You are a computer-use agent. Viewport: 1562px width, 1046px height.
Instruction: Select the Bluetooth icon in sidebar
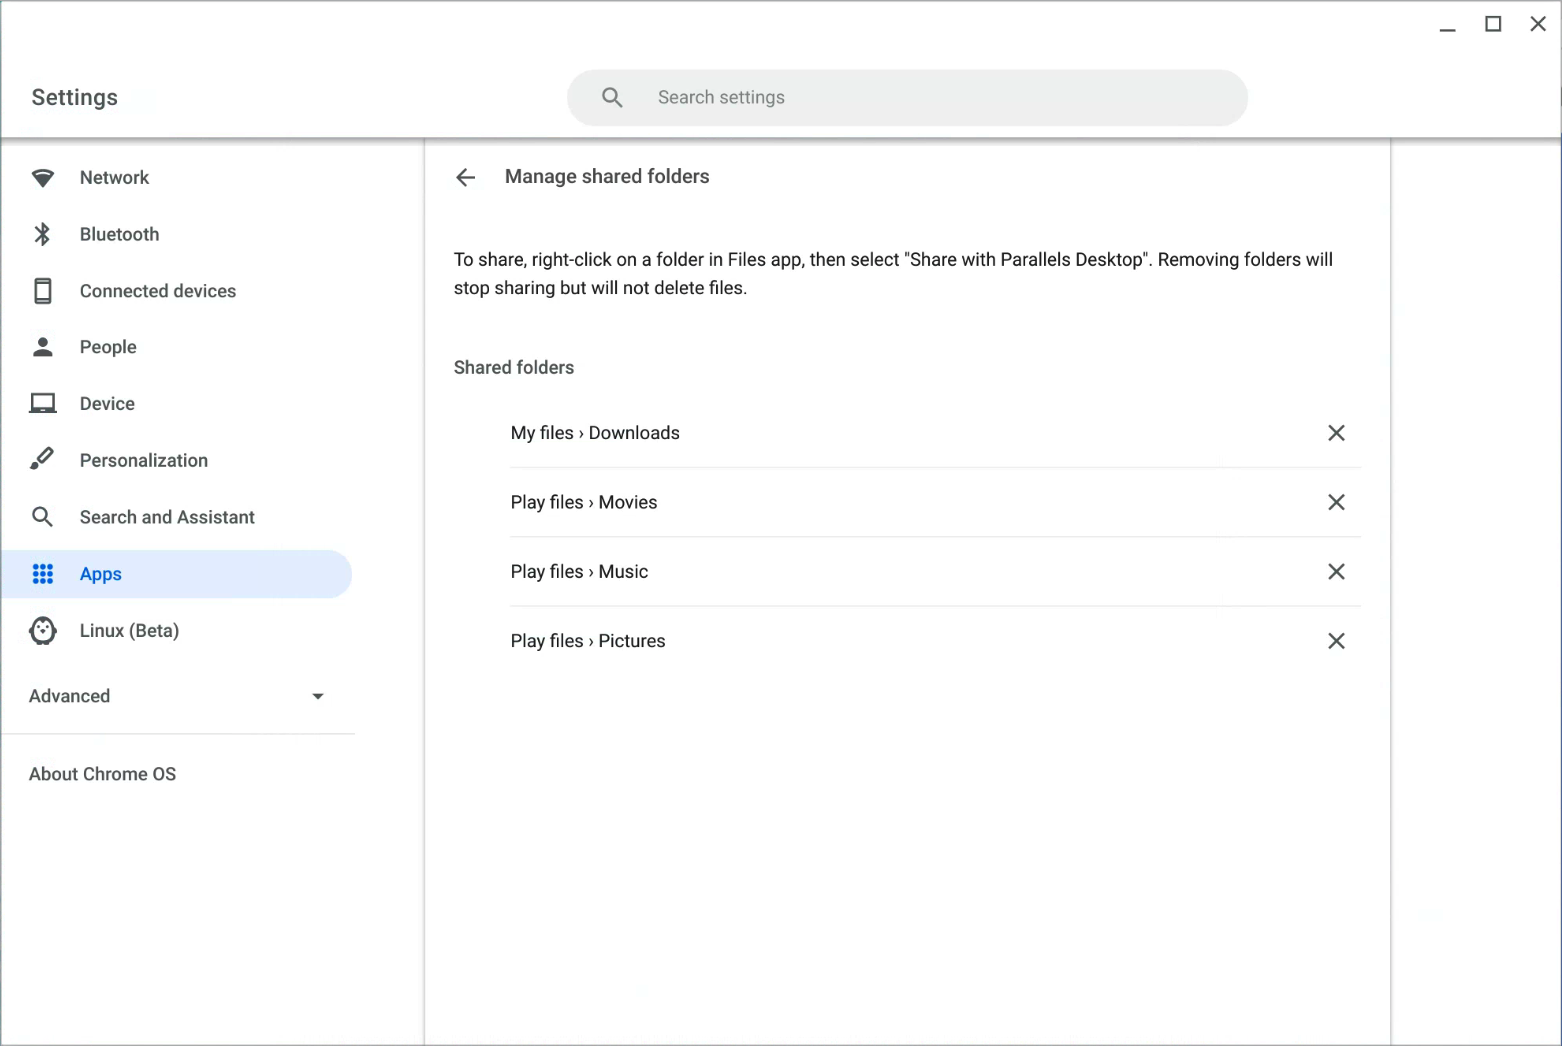tap(43, 234)
